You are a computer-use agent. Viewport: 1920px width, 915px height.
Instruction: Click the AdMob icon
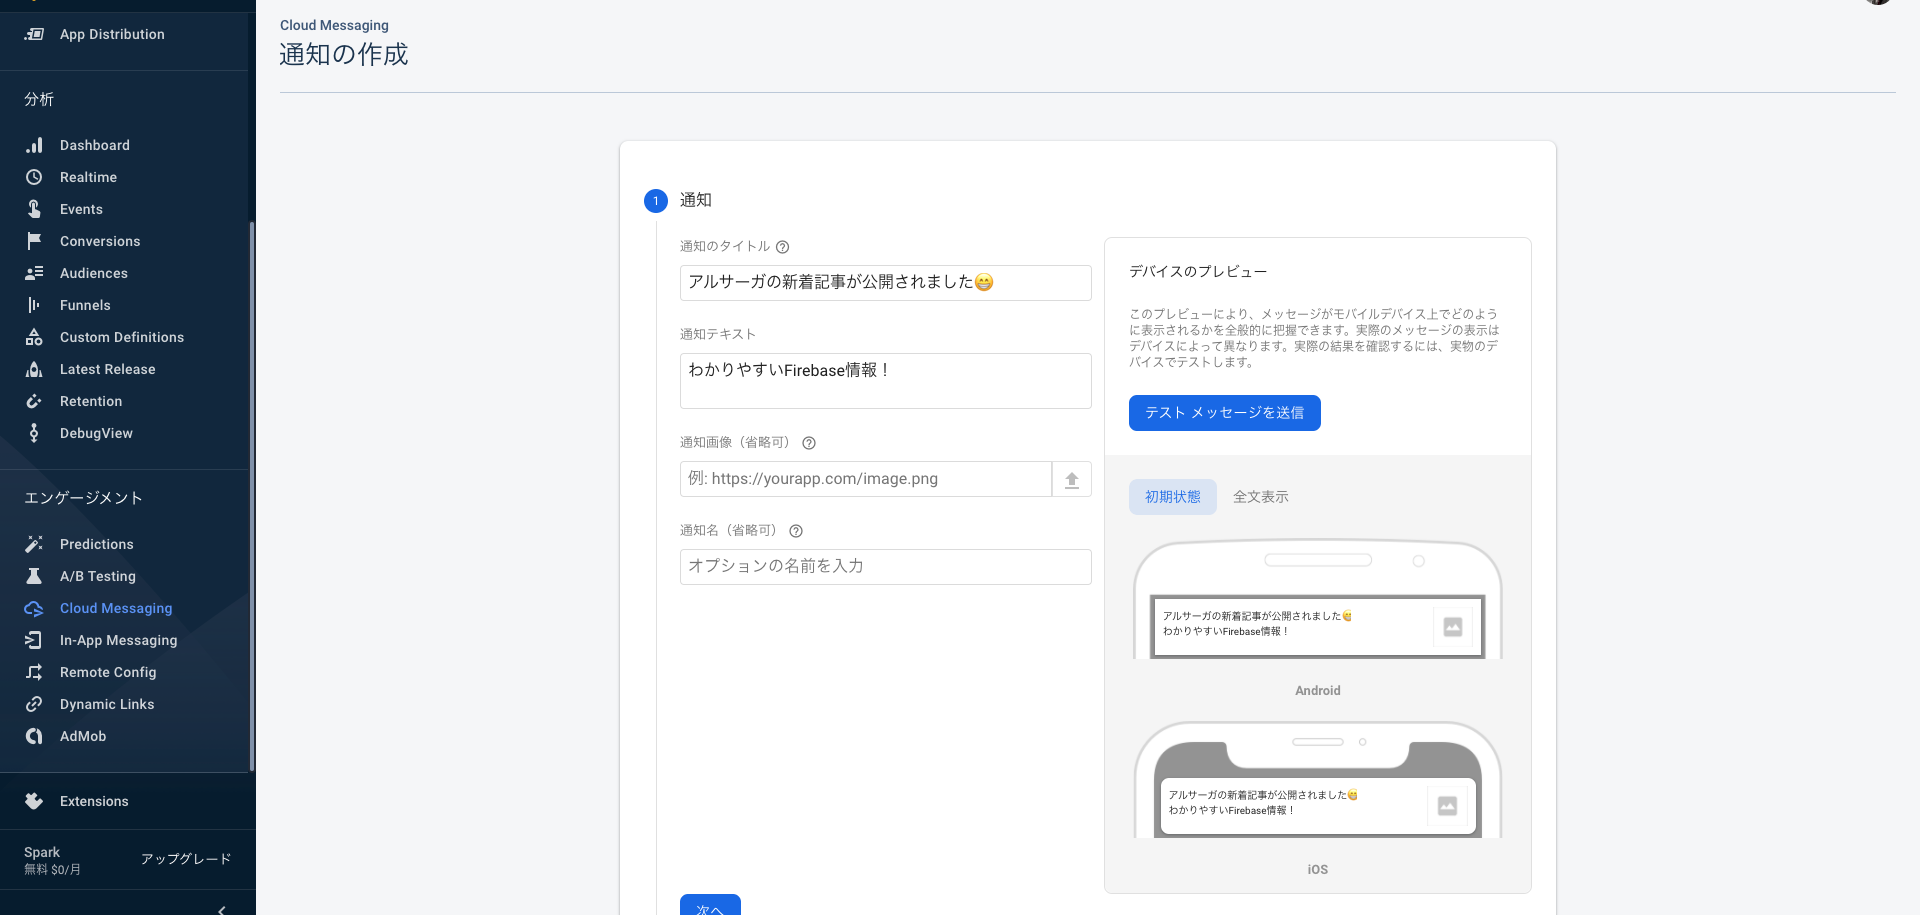pos(34,736)
